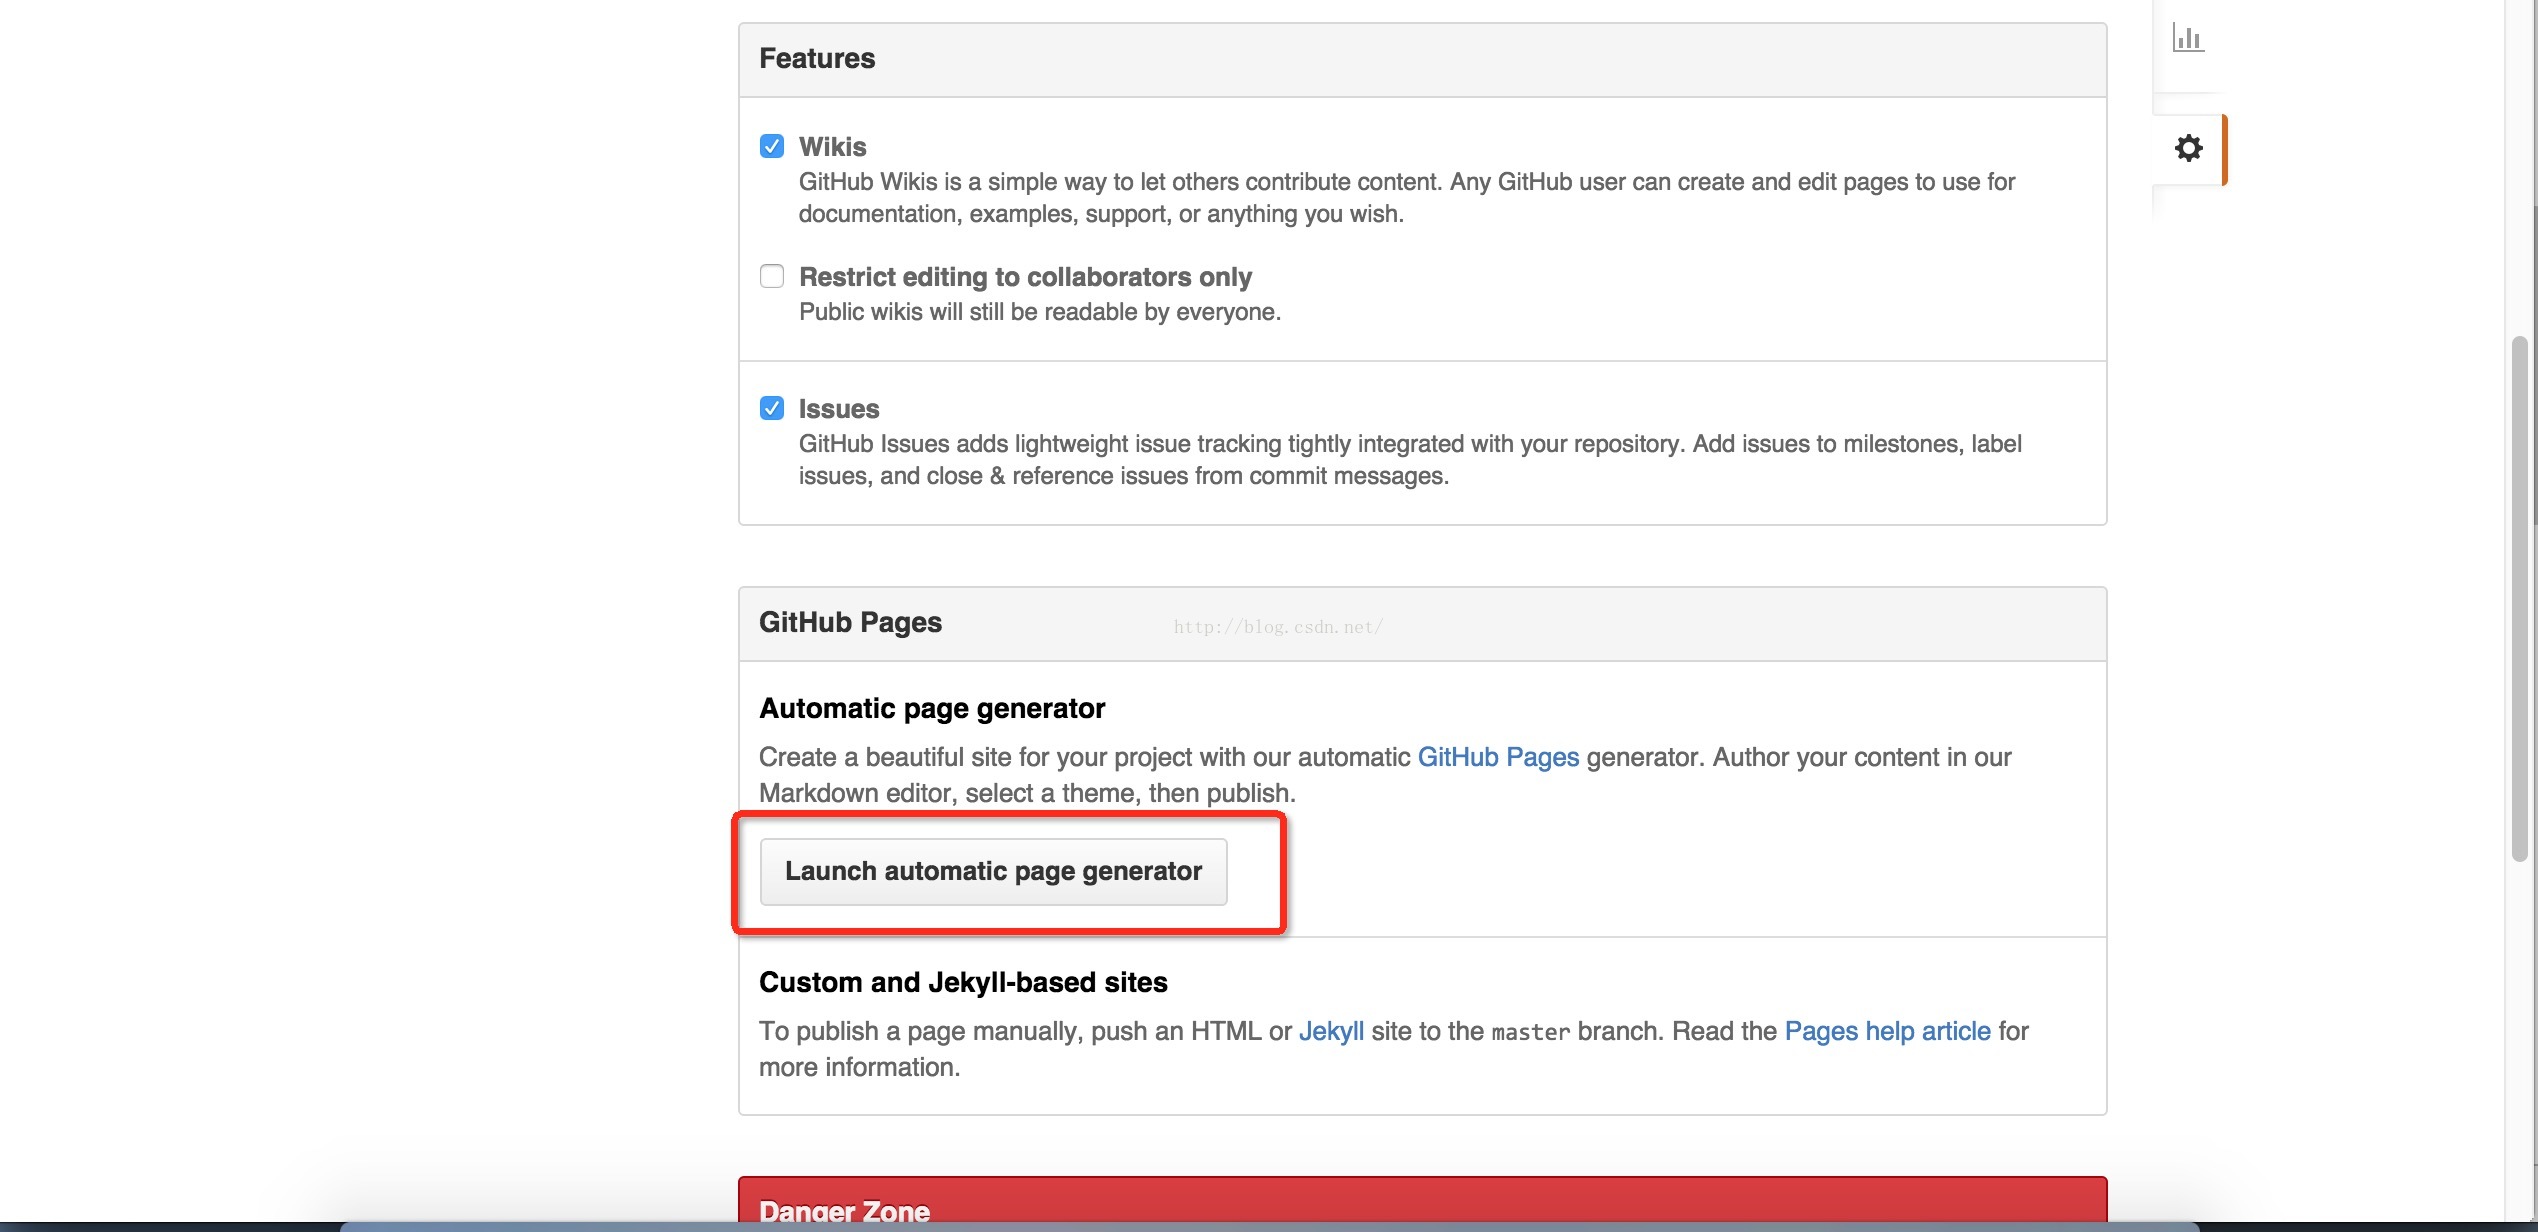Open the Settings gear sidebar icon
The width and height of the screenshot is (2538, 1232).
[2189, 148]
